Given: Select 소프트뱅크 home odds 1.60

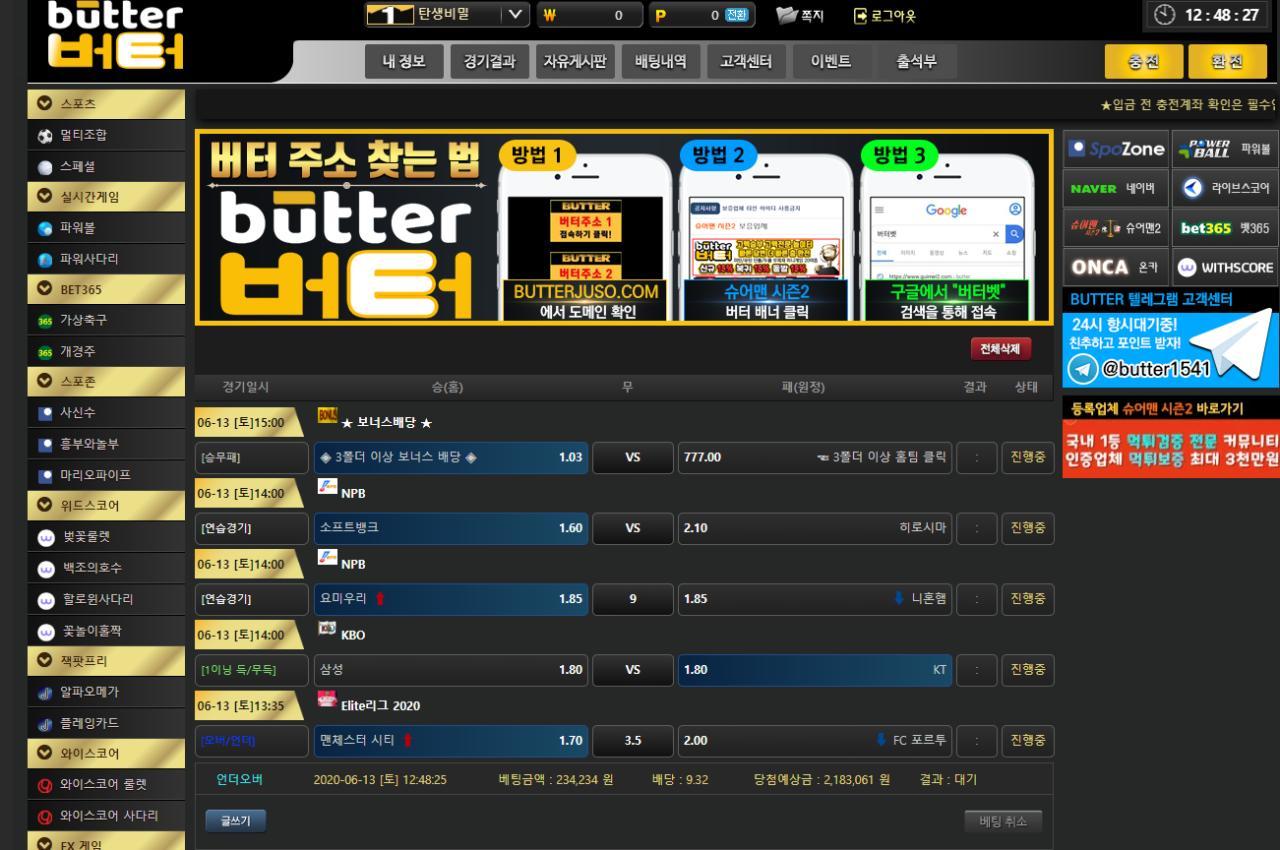Looking at the screenshot, I should pos(451,528).
